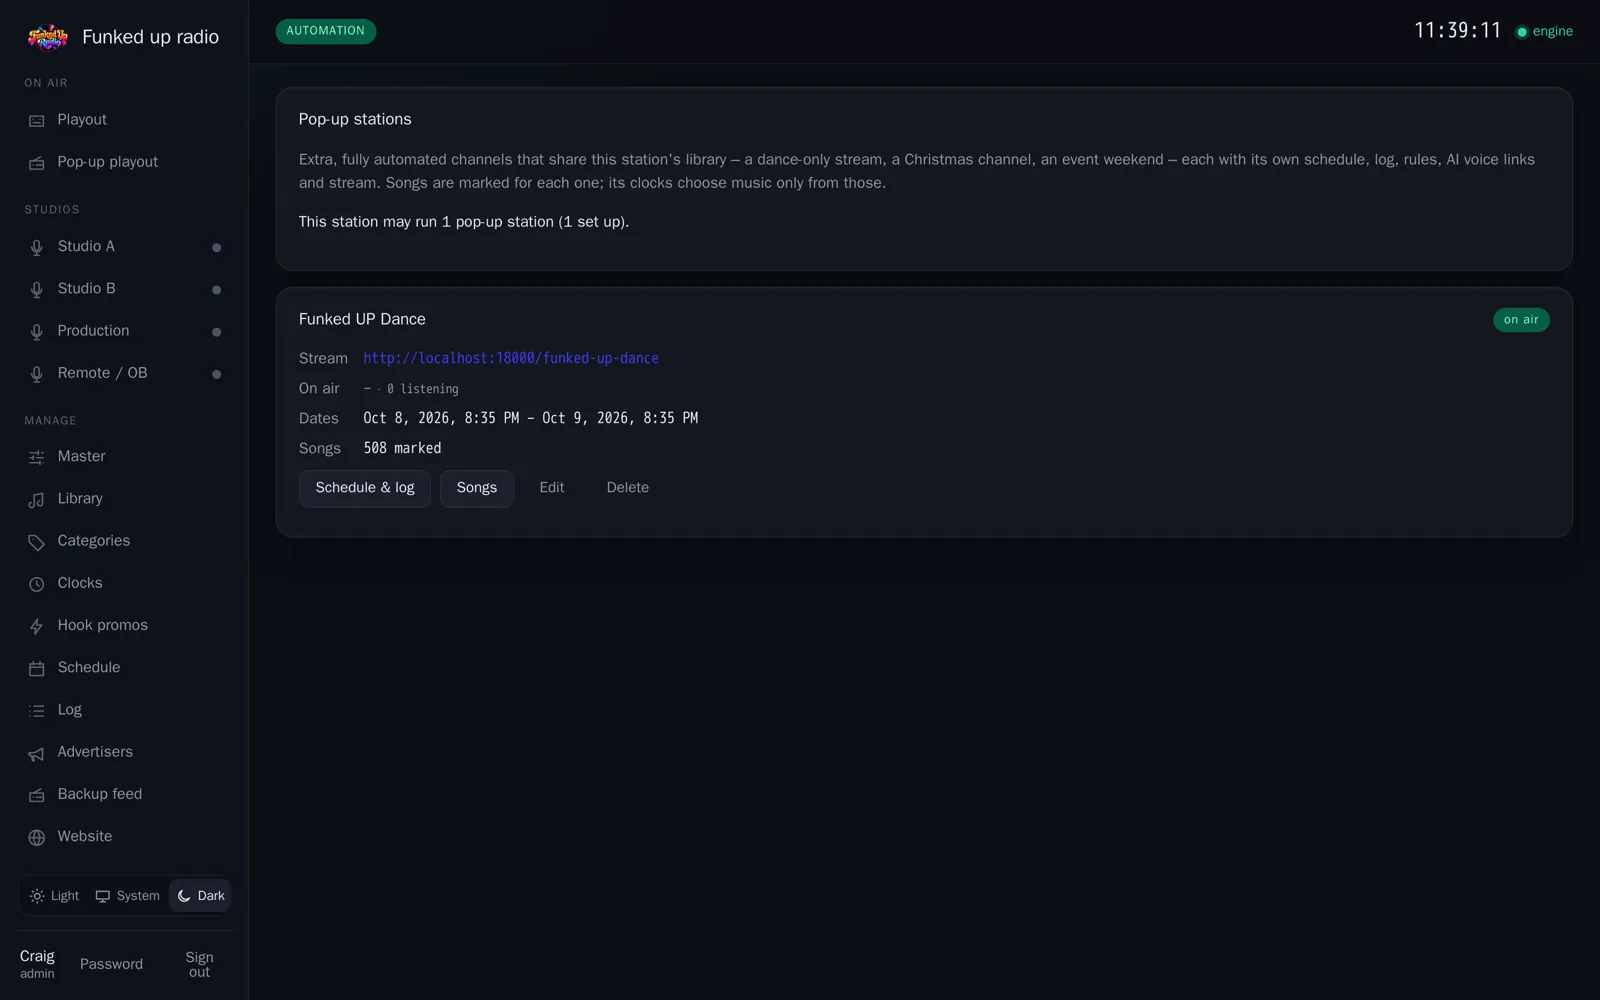Viewport: 1600px width, 1000px height.
Task: Click the Funked up radio logo
Action: click(48, 37)
